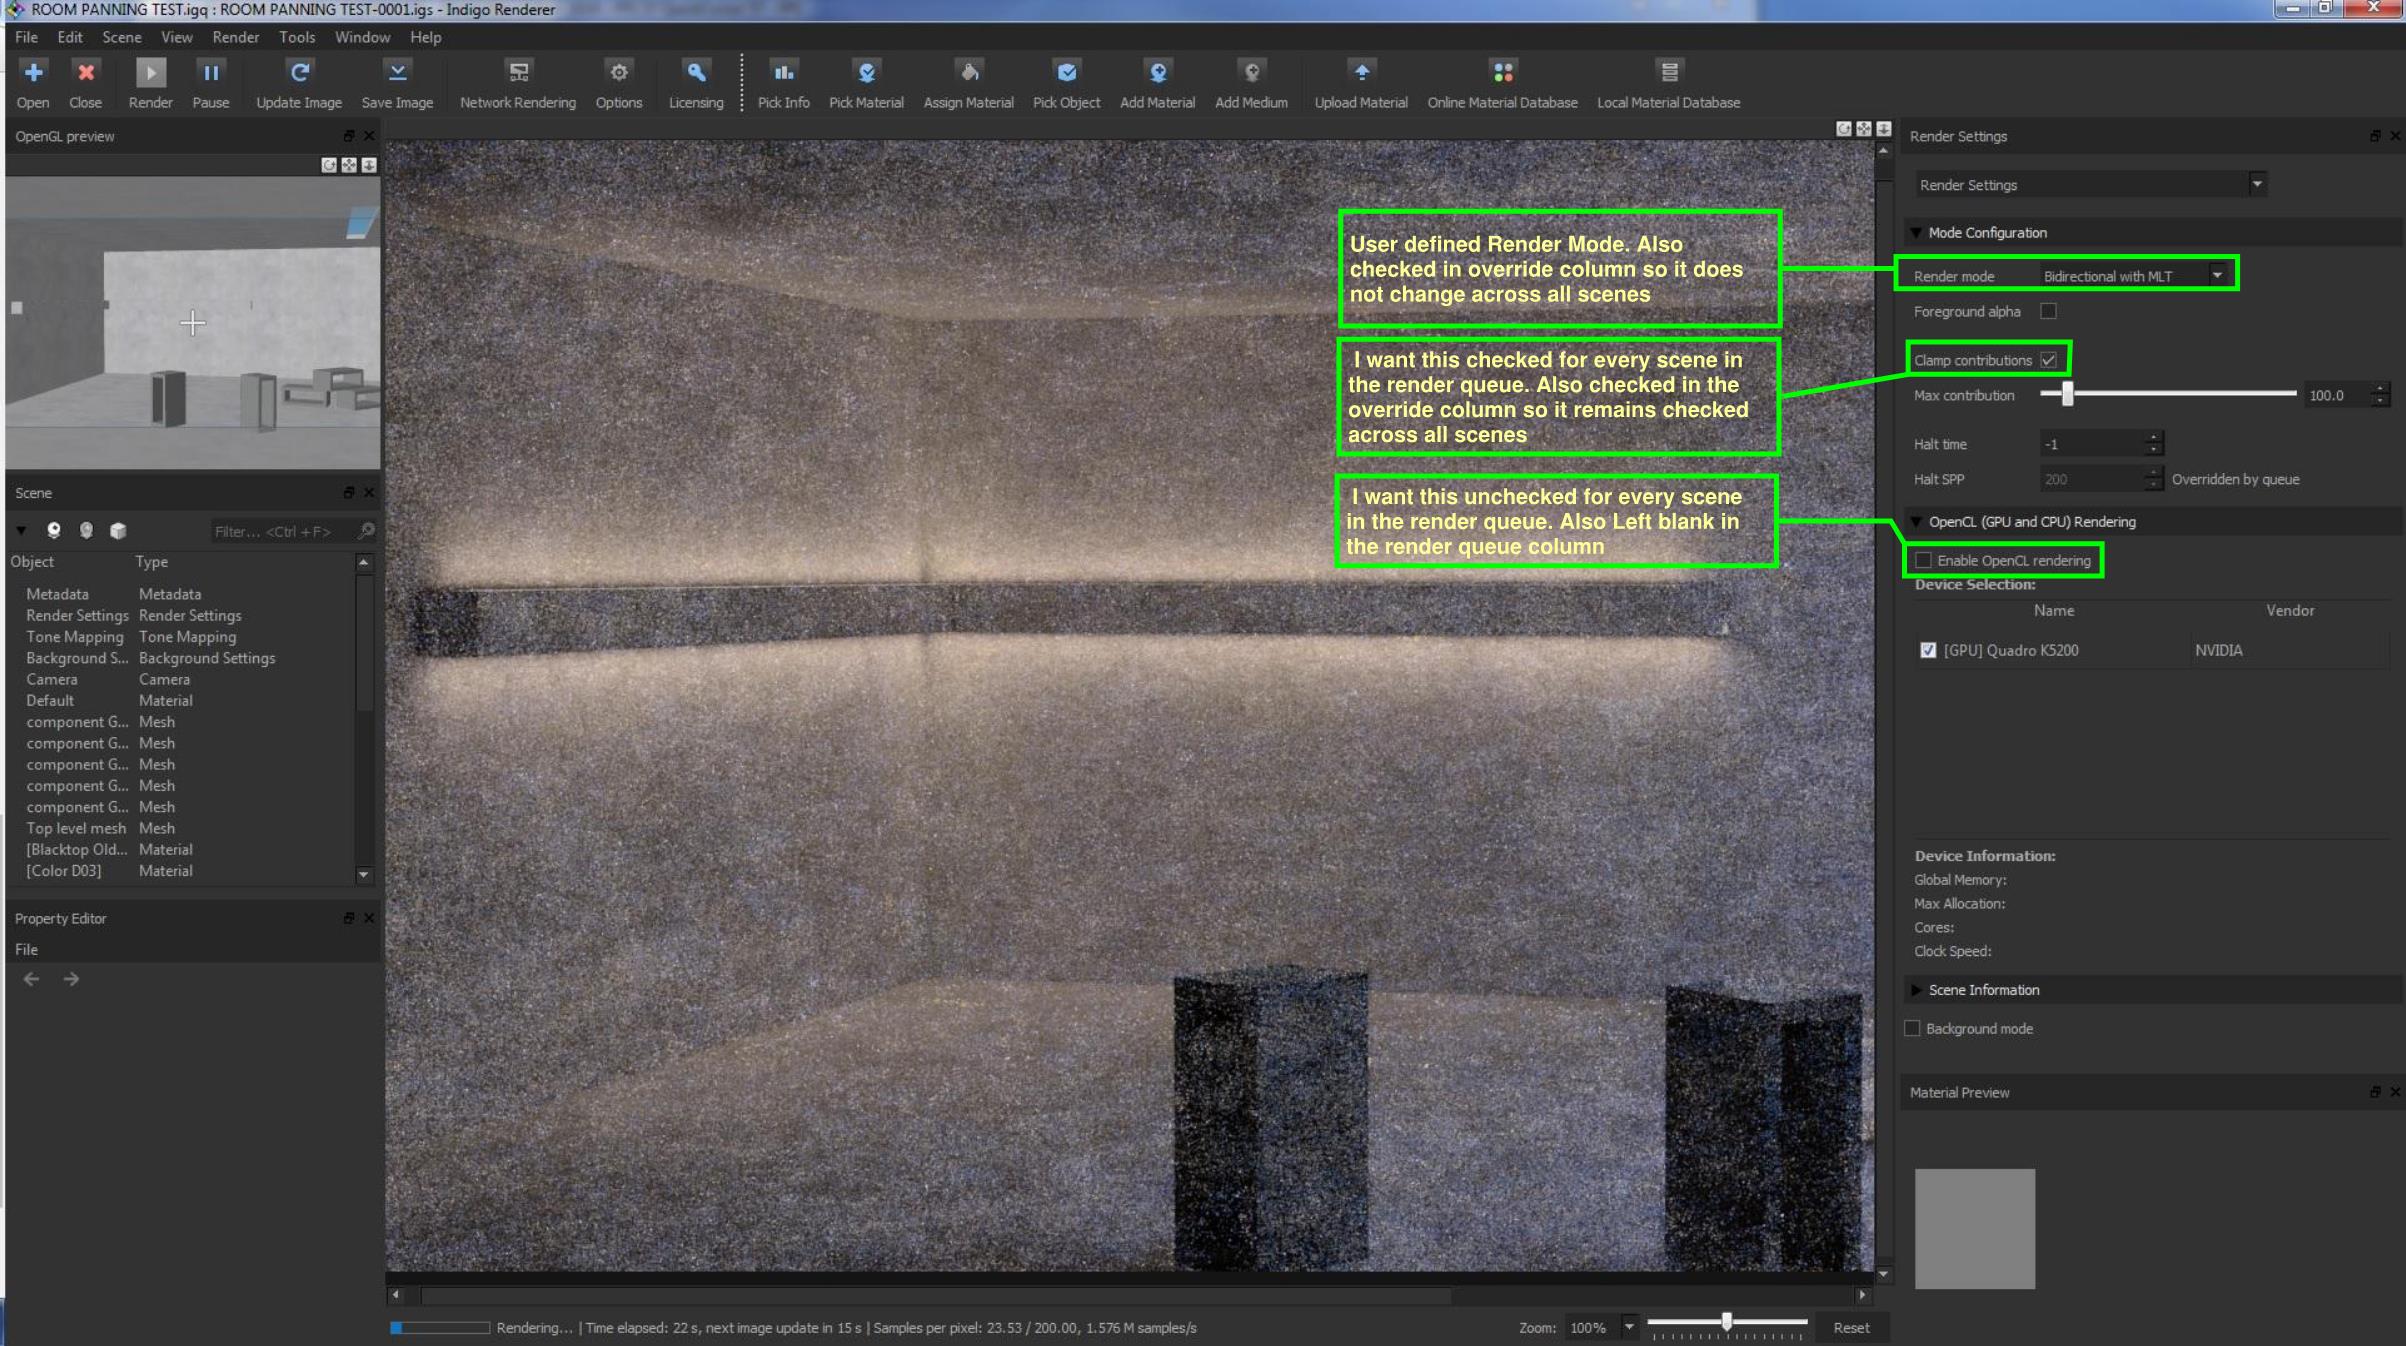
Task: Click the Update Image icon
Action: pyautogui.click(x=299, y=73)
